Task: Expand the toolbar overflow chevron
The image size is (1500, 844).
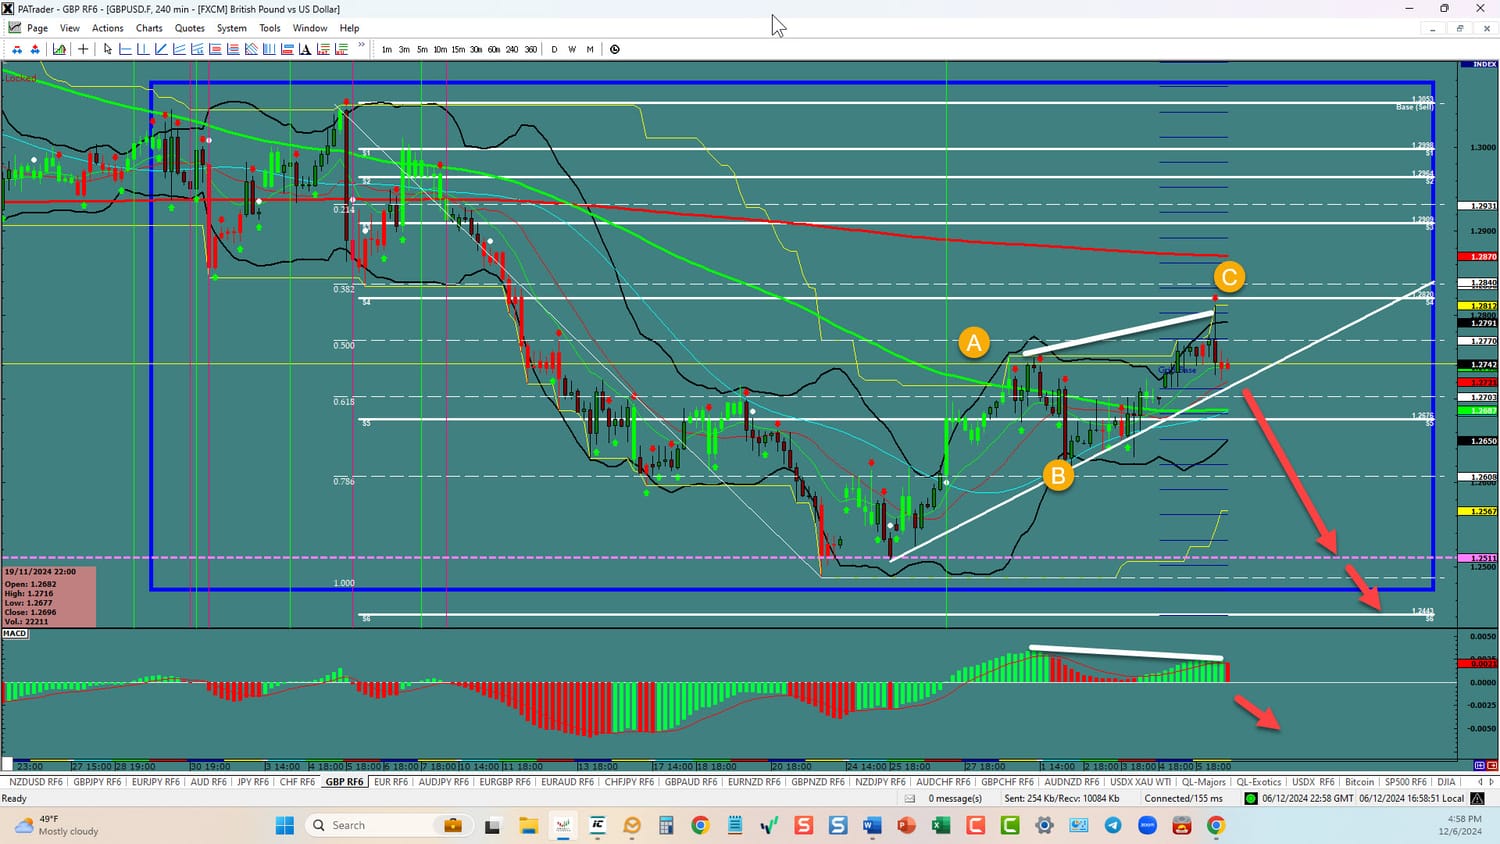Action: (361, 46)
